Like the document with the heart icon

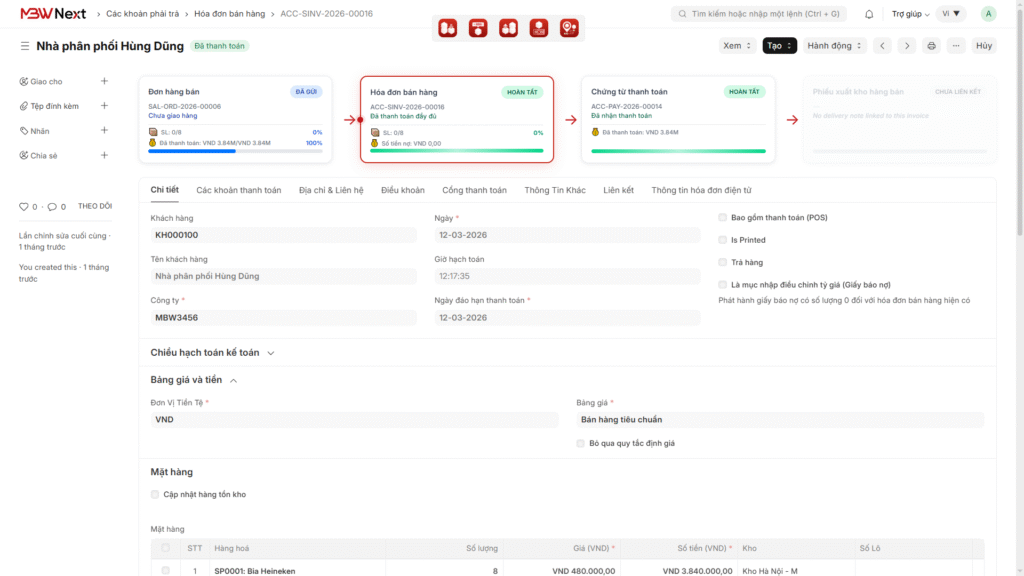[x=24, y=206]
